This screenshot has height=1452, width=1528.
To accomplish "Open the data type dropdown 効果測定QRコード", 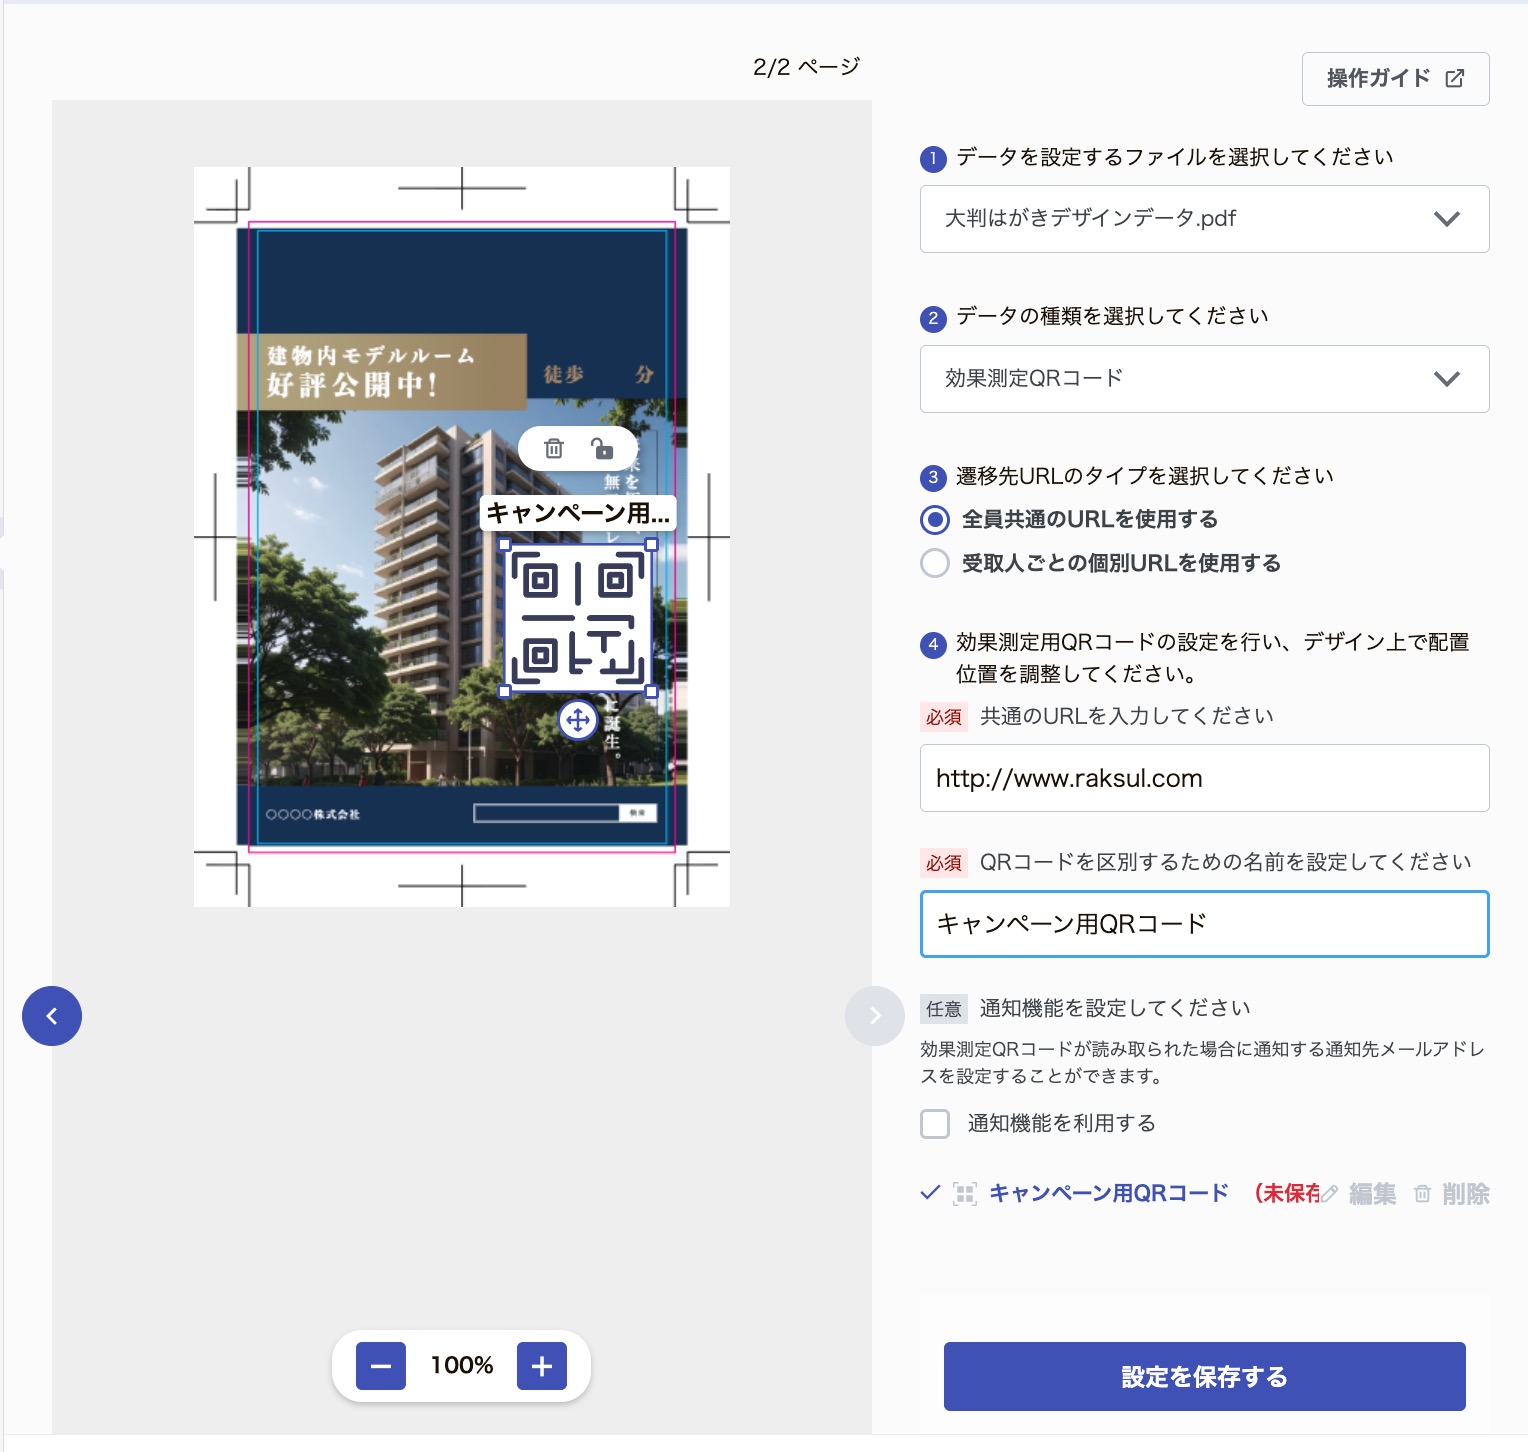I will (1205, 379).
